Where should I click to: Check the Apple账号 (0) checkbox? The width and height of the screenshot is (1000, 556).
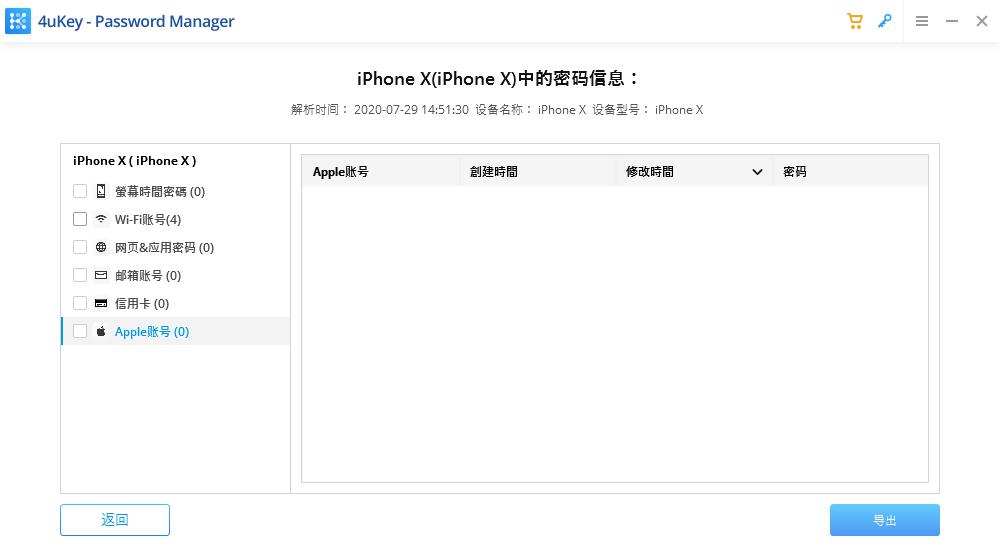point(80,331)
